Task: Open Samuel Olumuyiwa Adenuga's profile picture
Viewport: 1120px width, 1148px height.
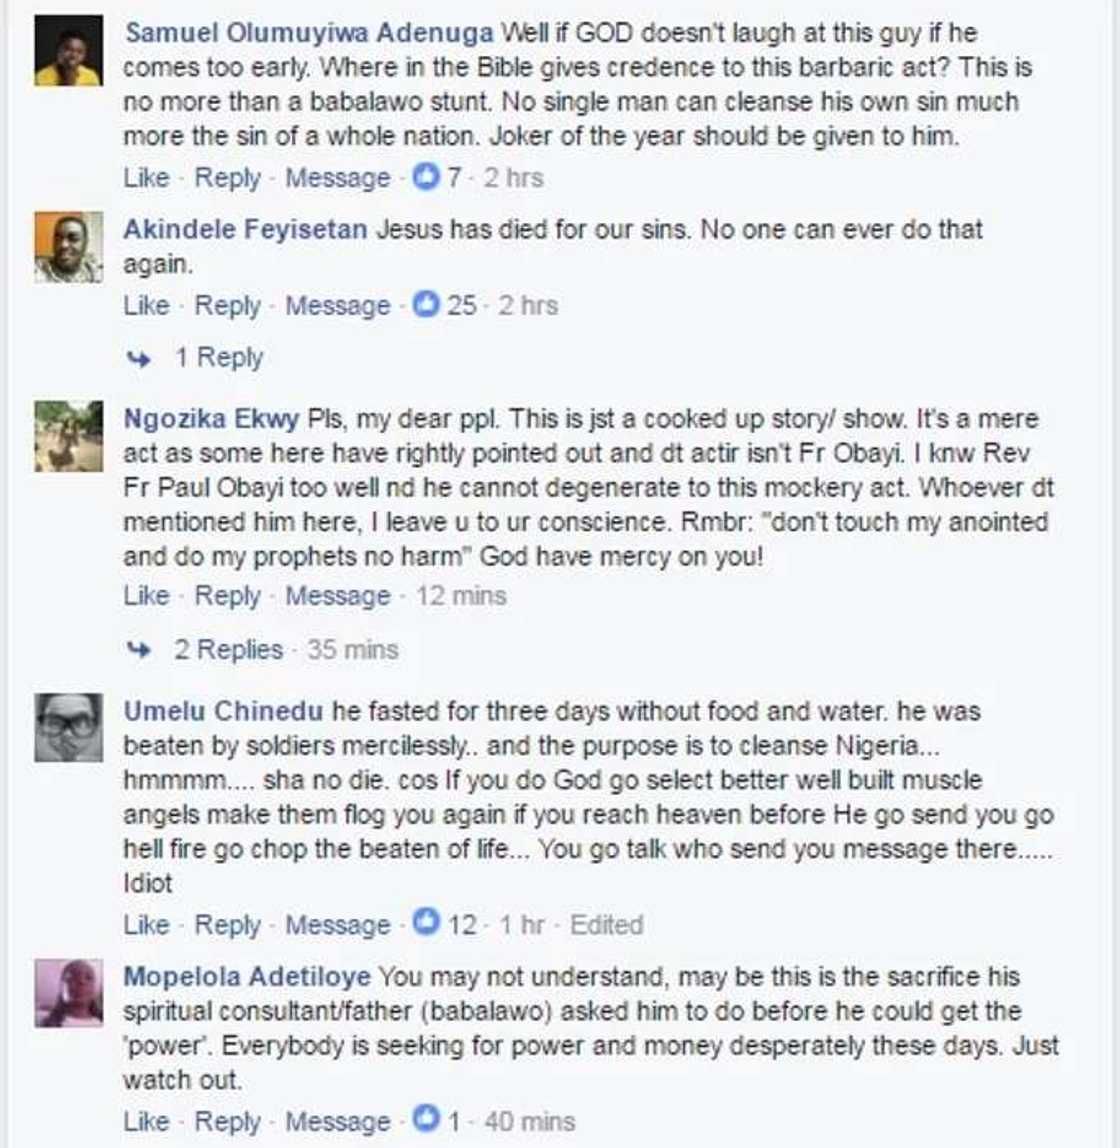Action: [x=68, y=51]
